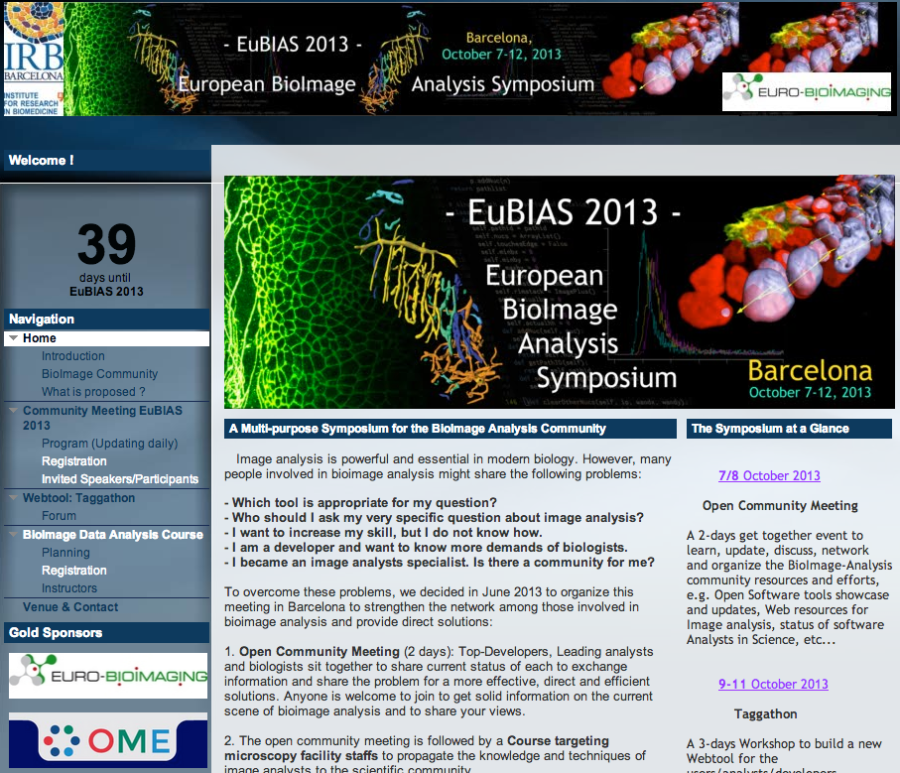This screenshot has width=900, height=773.
Task: Select the Welcome! tab
Action: [38, 160]
